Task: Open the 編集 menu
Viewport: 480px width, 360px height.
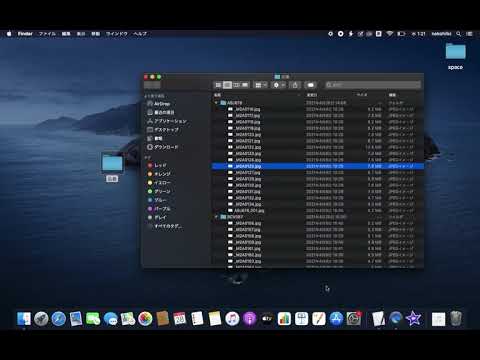Action: point(66,34)
